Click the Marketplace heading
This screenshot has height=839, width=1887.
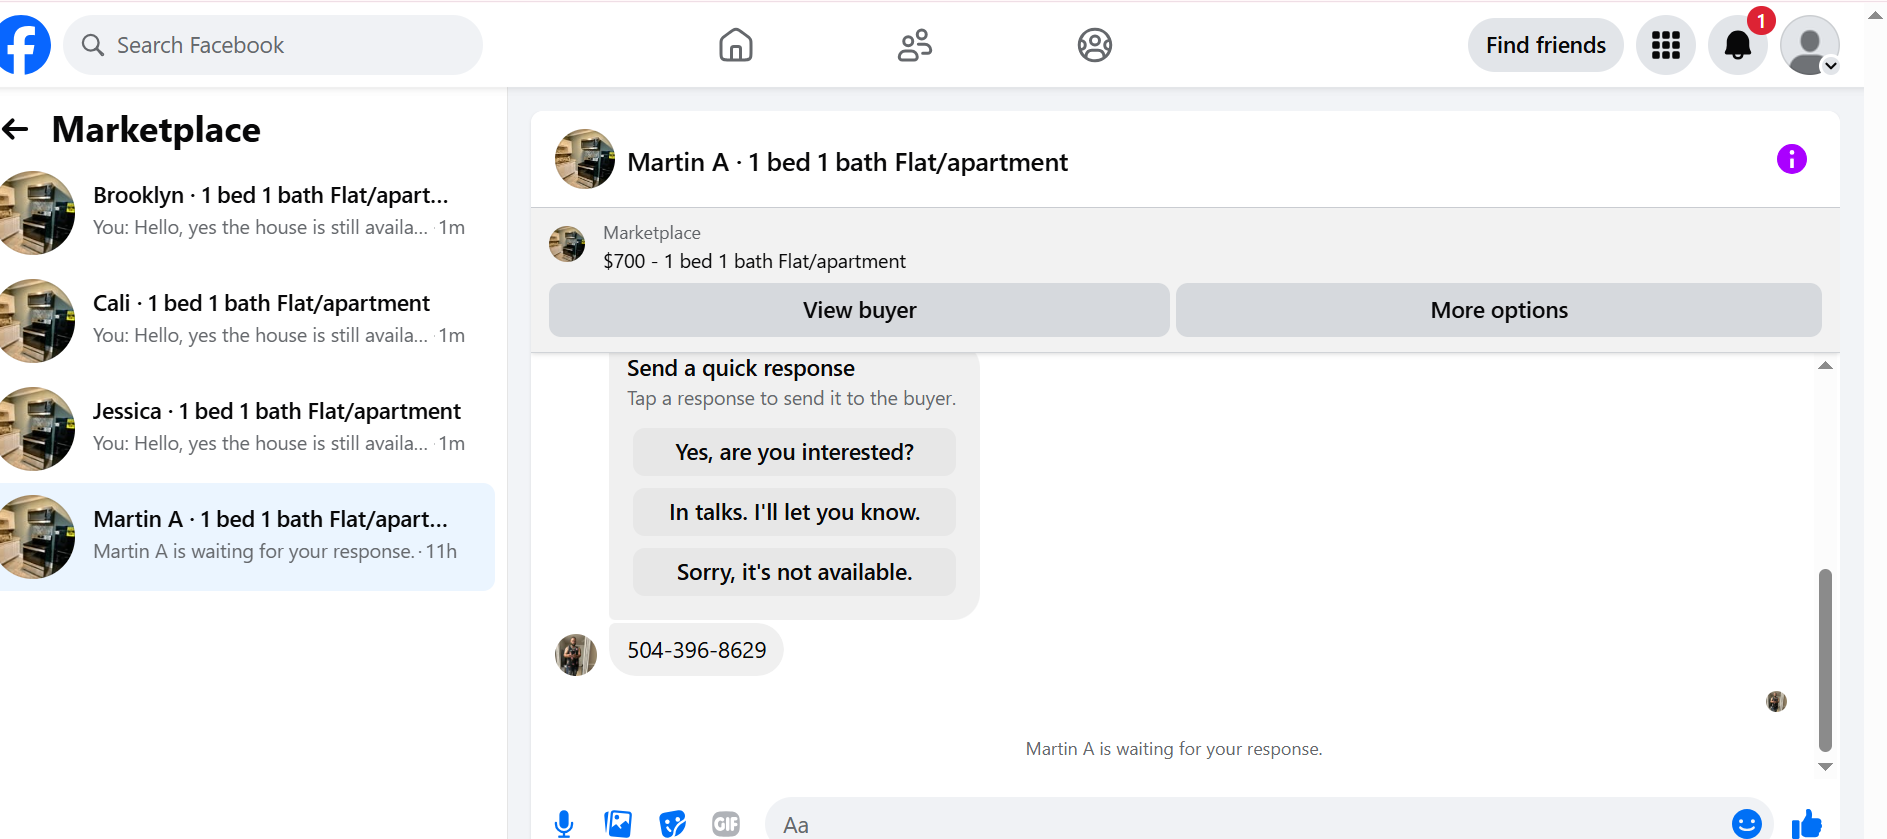[x=156, y=130]
